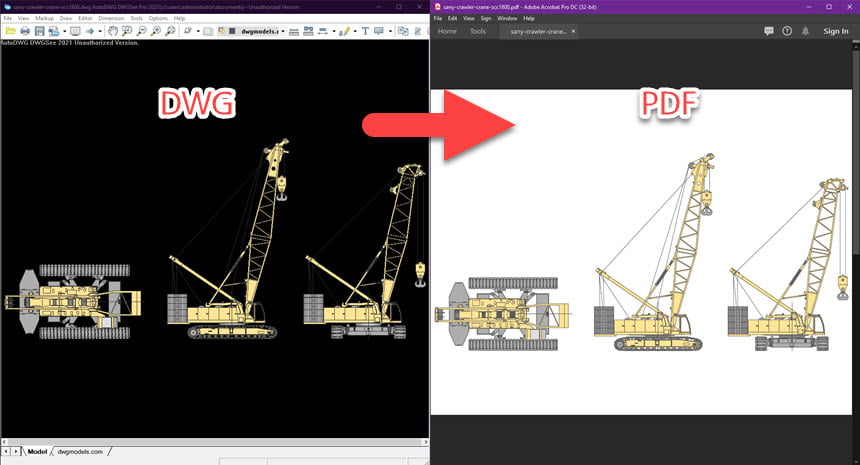The image size is (860, 465).
Task: Select the sany-crawler-crane document tab
Action: [x=538, y=31]
